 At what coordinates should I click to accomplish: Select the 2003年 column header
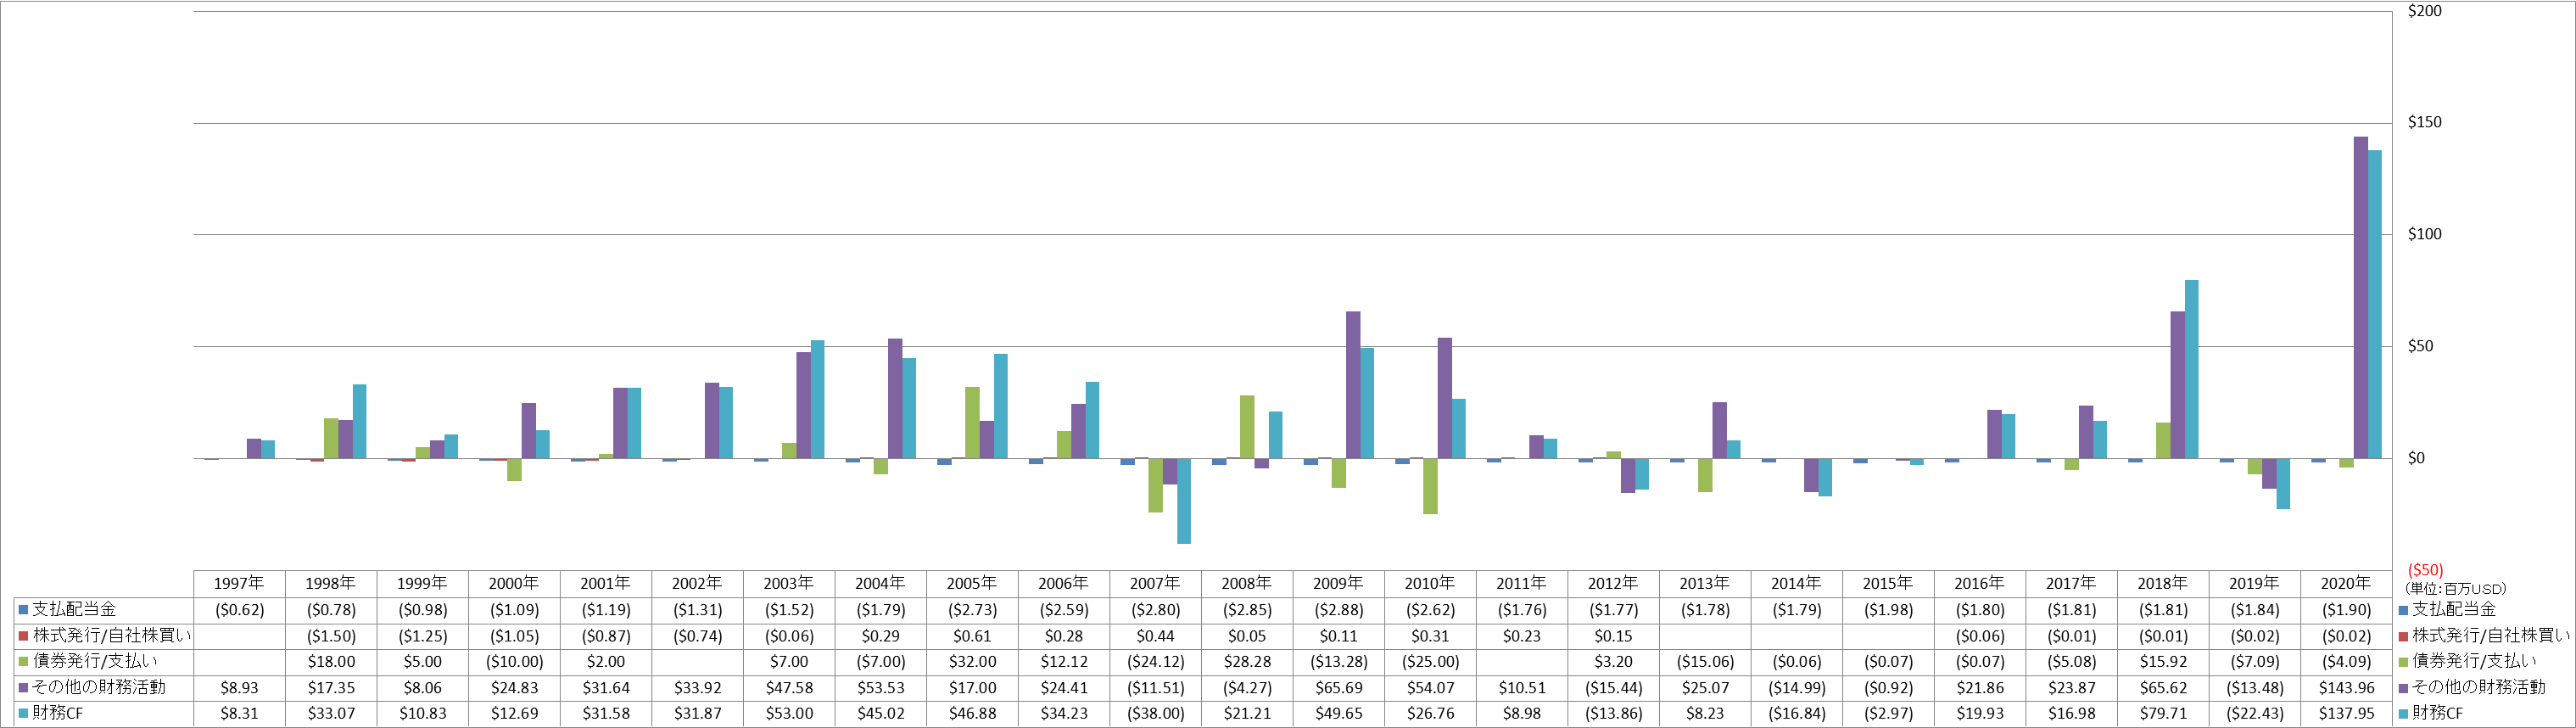(x=789, y=583)
